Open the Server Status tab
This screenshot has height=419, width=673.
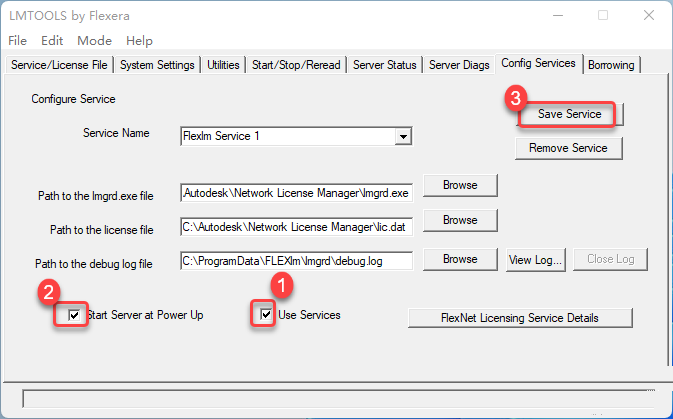coord(385,65)
